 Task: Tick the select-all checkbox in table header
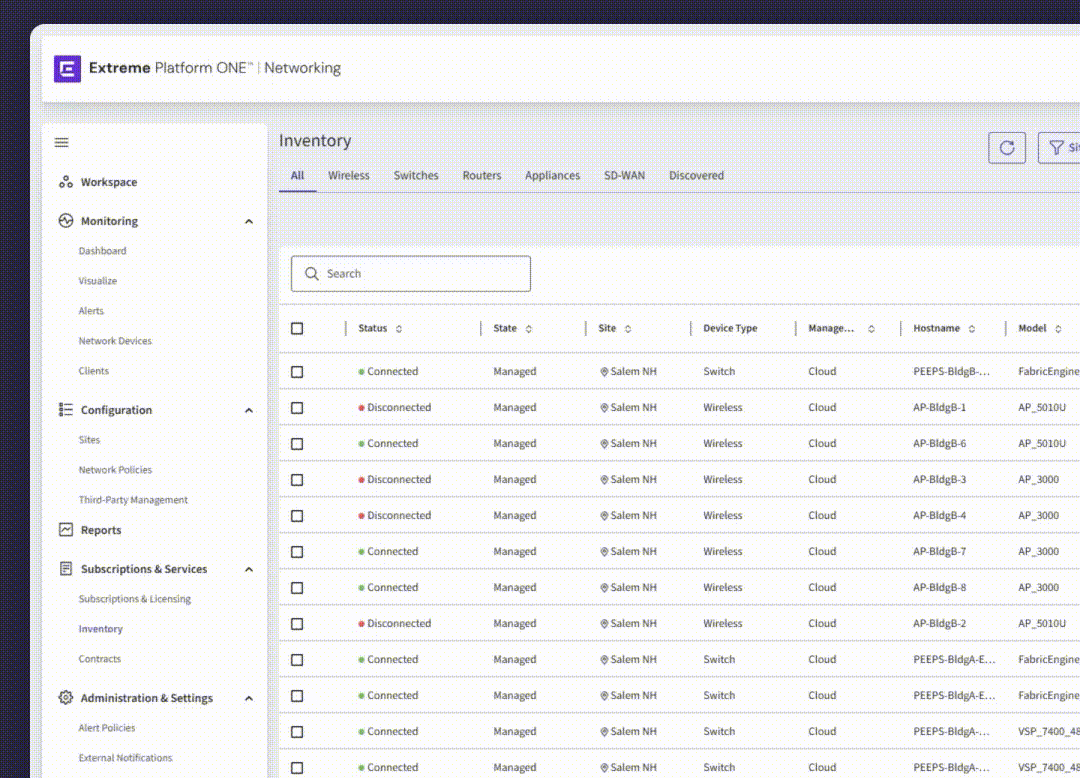(x=297, y=328)
